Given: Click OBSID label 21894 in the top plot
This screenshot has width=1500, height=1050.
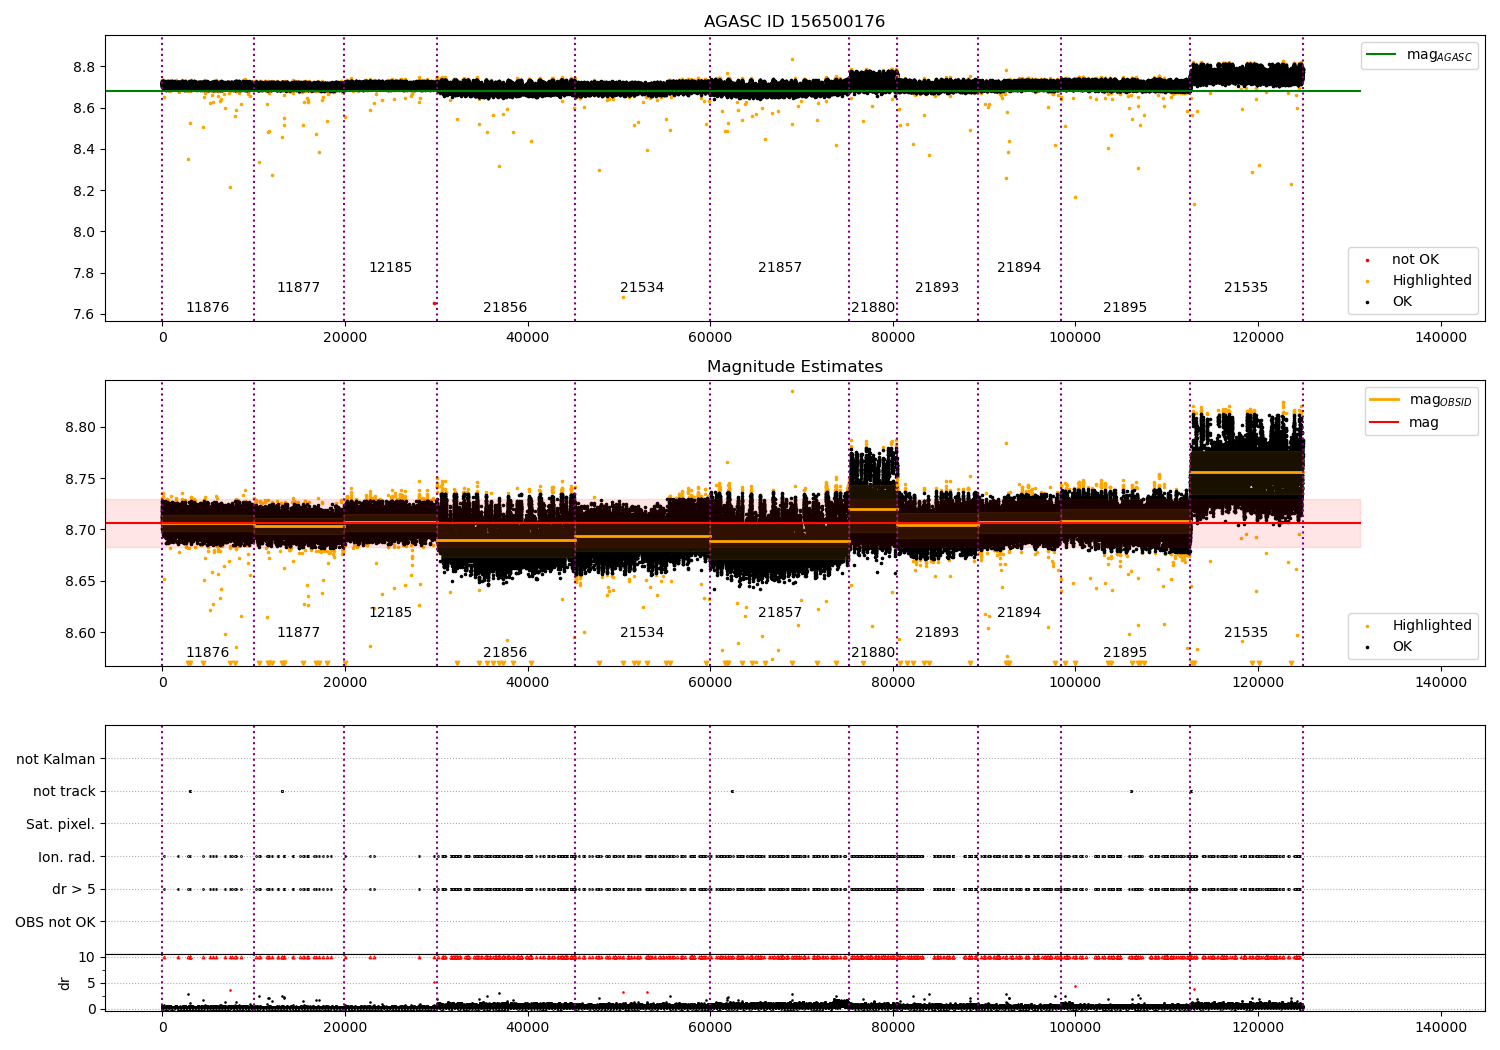Looking at the screenshot, I should click(x=1019, y=268).
